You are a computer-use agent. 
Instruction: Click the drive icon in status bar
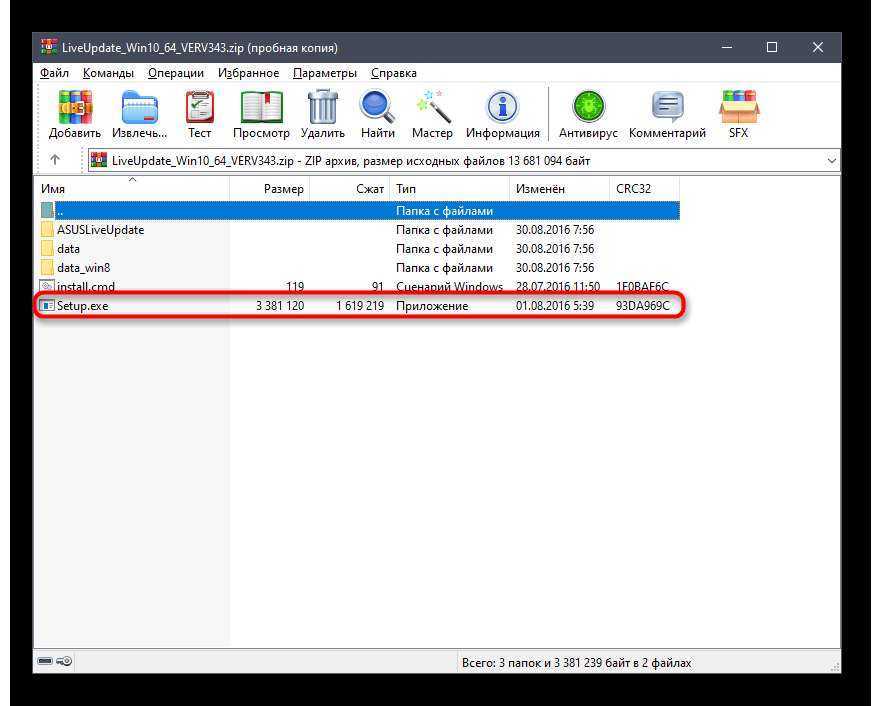45,662
